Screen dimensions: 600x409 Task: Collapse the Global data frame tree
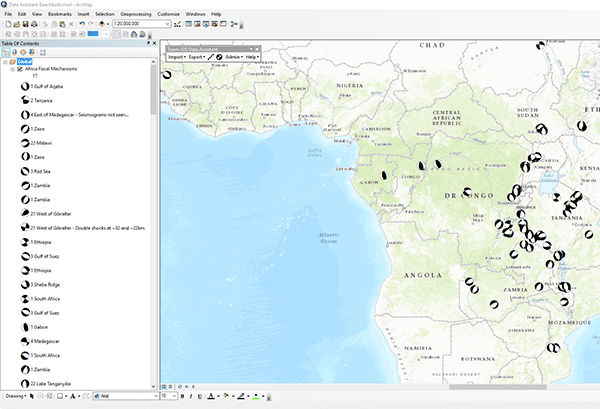point(4,61)
